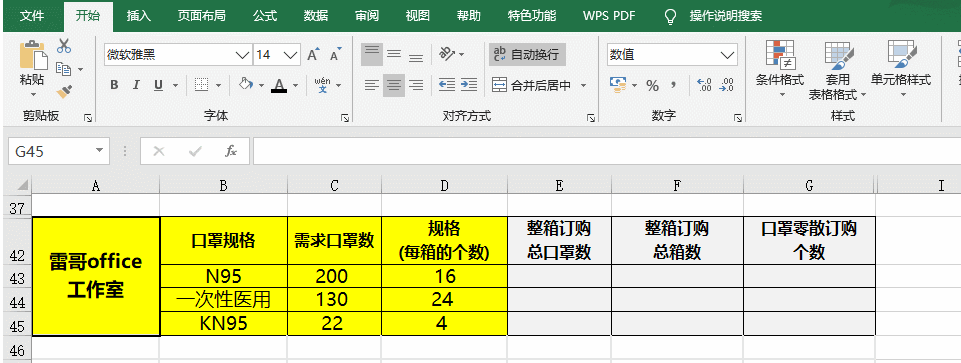Select row 43 header
Image resolution: width=961 pixels, height=363 pixels.
tap(16, 277)
